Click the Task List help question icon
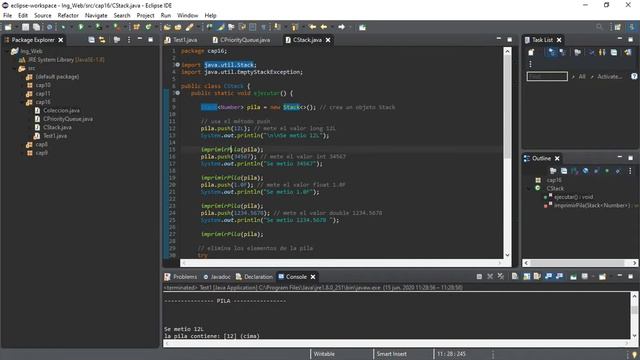The height and width of the screenshot is (360, 640). [x=634, y=76]
